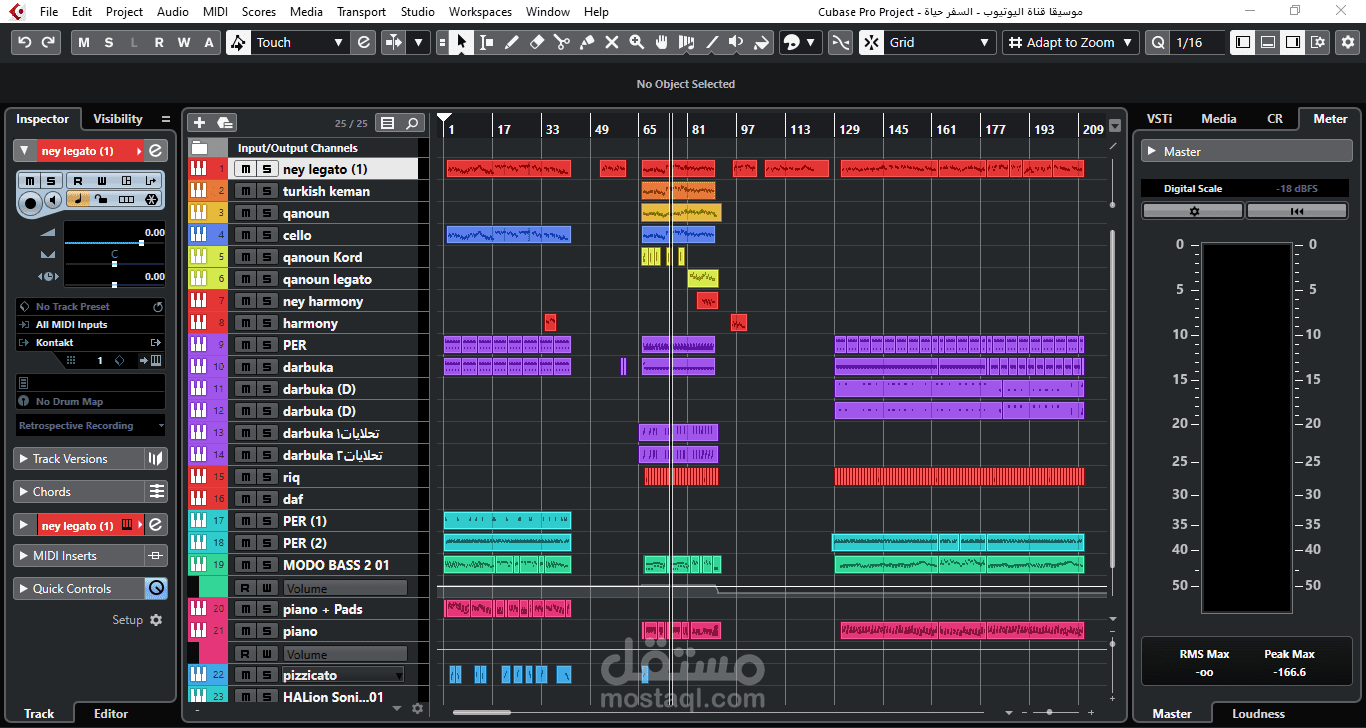Click the Read Automation R button in Inspector
Image resolution: width=1366 pixels, height=728 pixels.
(77, 181)
